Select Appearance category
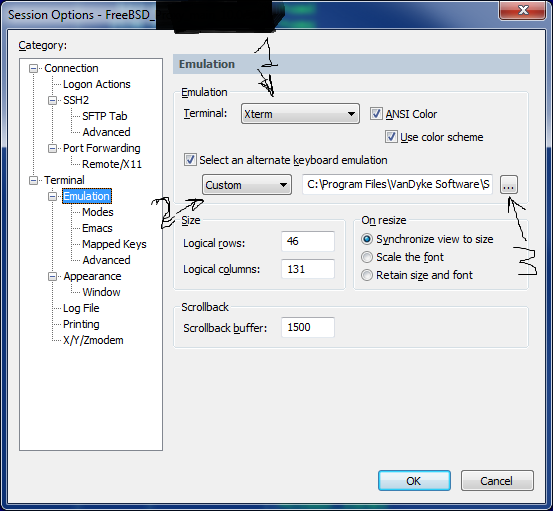Viewport: 554px width, 511px height. click(x=92, y=276)
